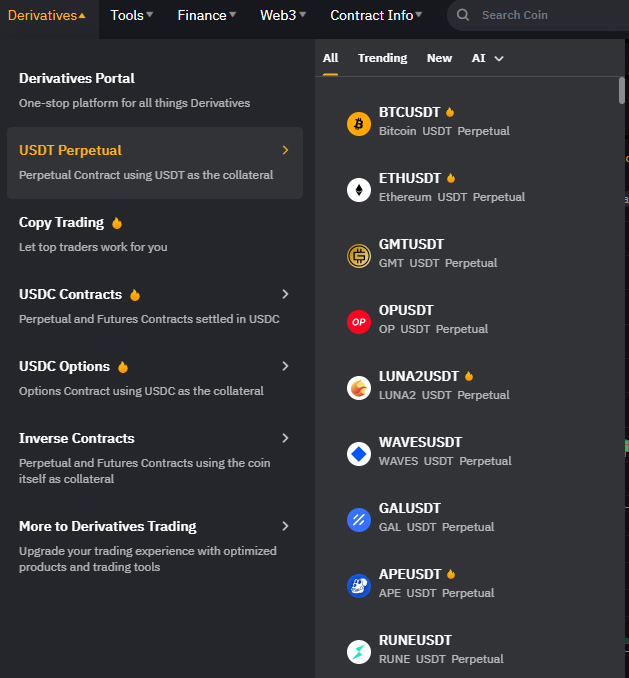Open the Contract Info menu
Screen dimensions: 629x678
point(376,16)
